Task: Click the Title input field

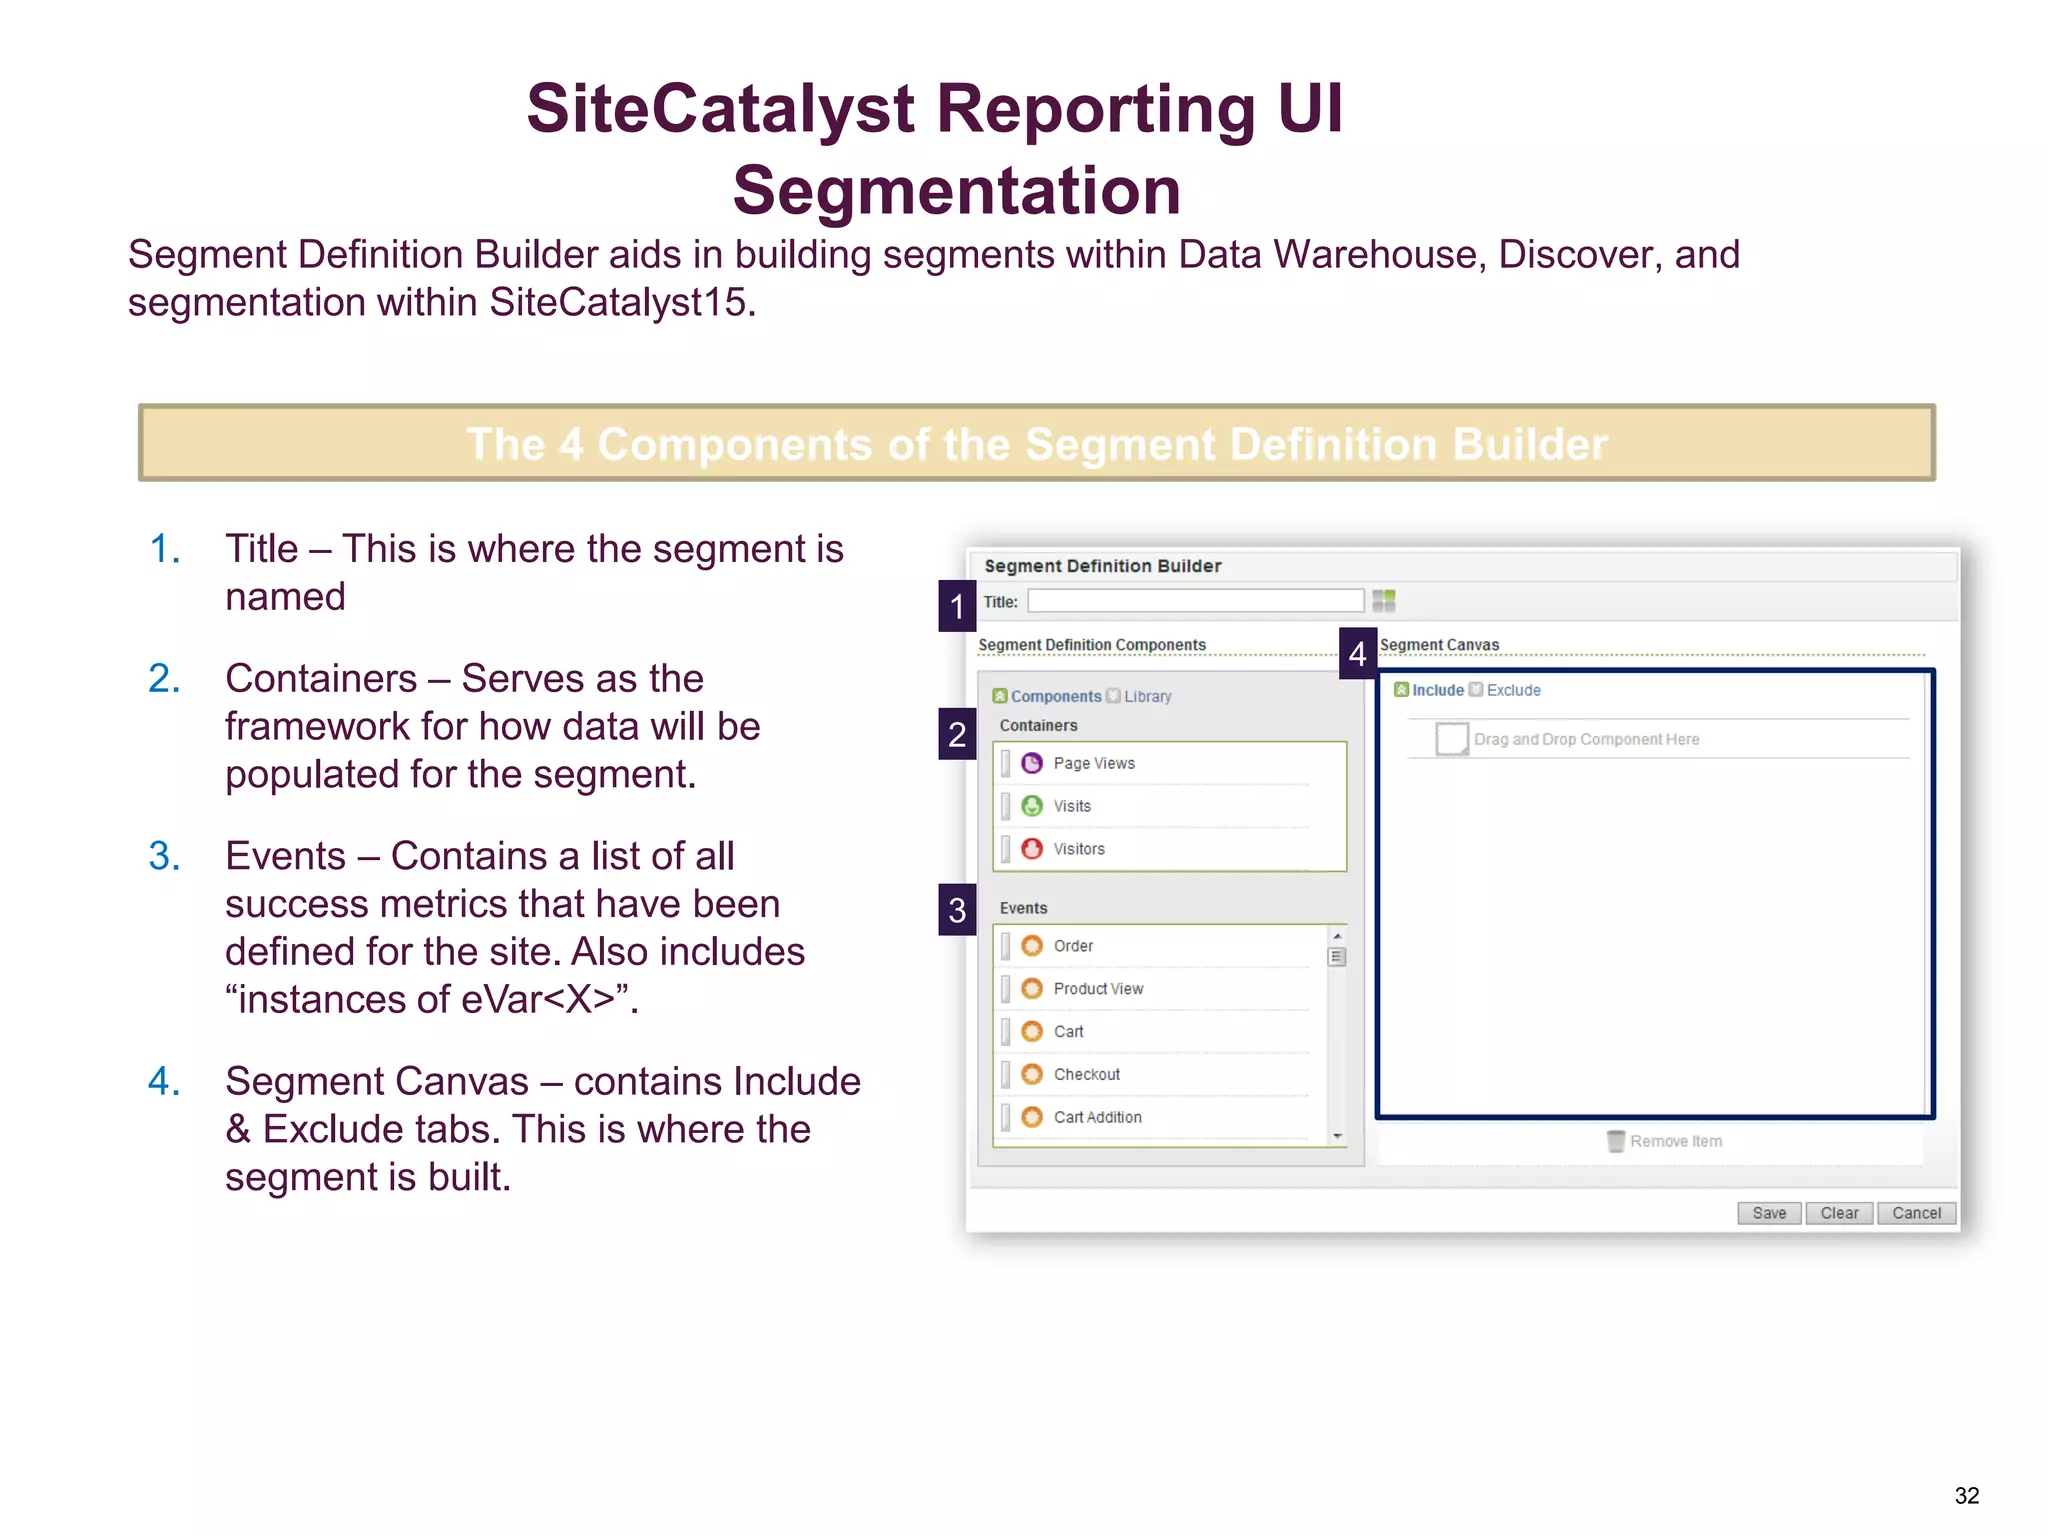Action: [x=1195, y=600]
